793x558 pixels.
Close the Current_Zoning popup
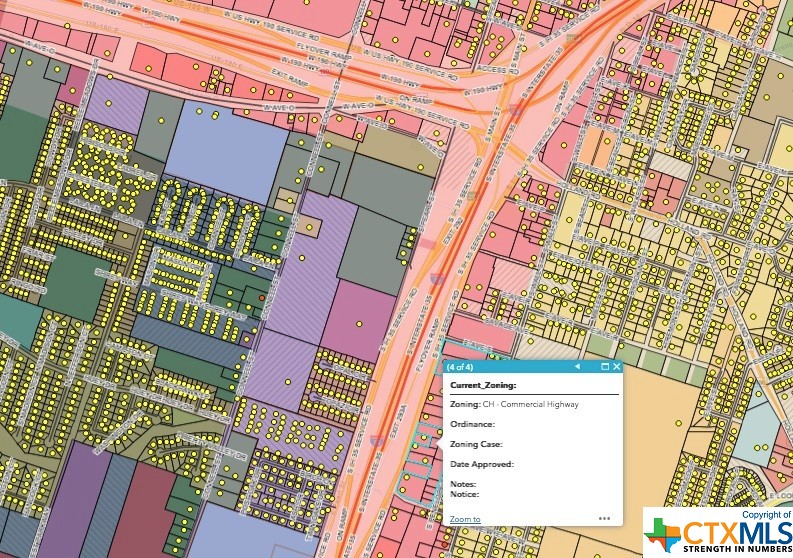[615, 367]
